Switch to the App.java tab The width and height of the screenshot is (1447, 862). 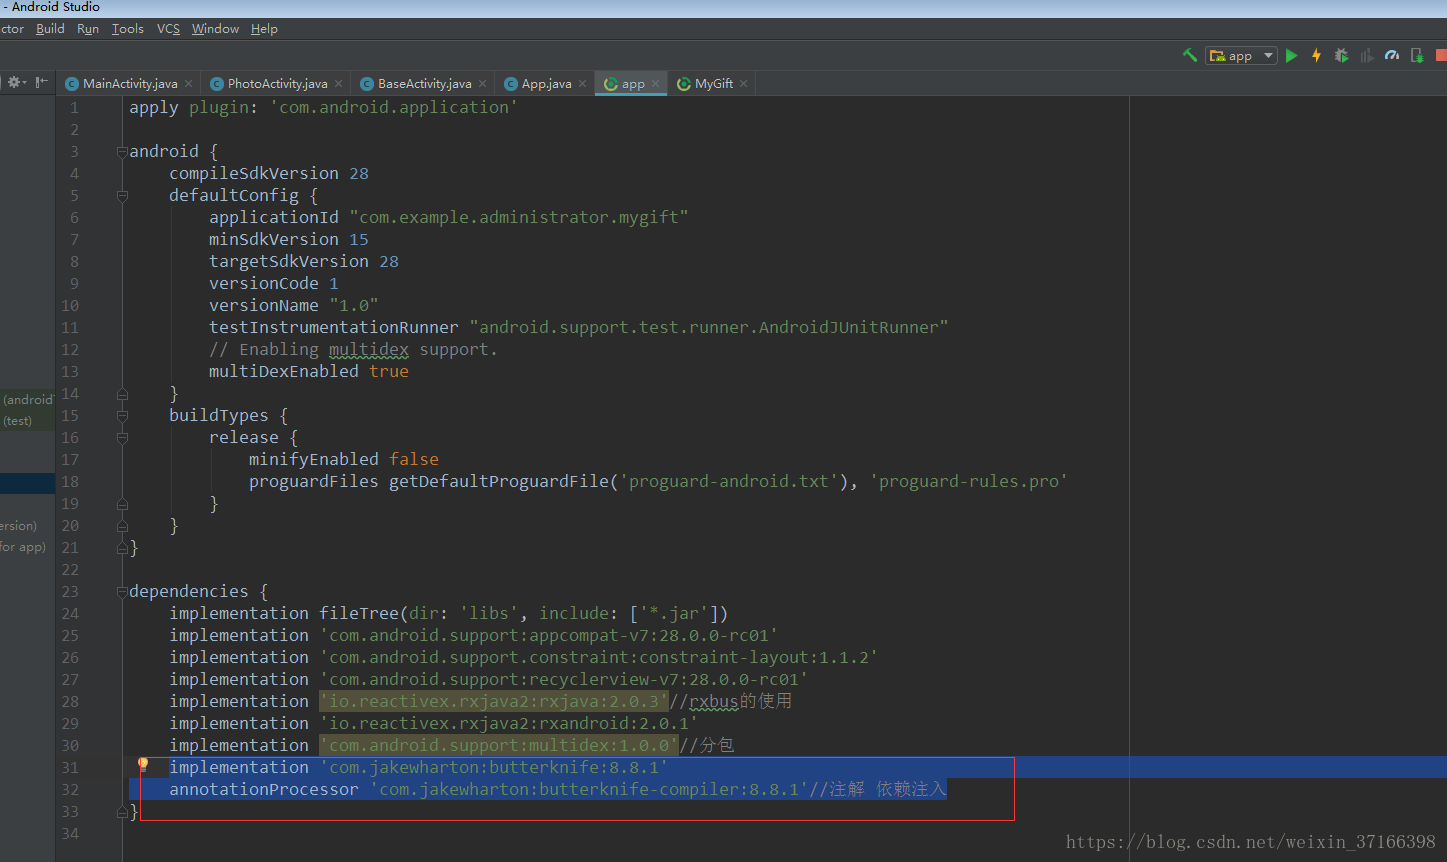[x=546, y=84]
